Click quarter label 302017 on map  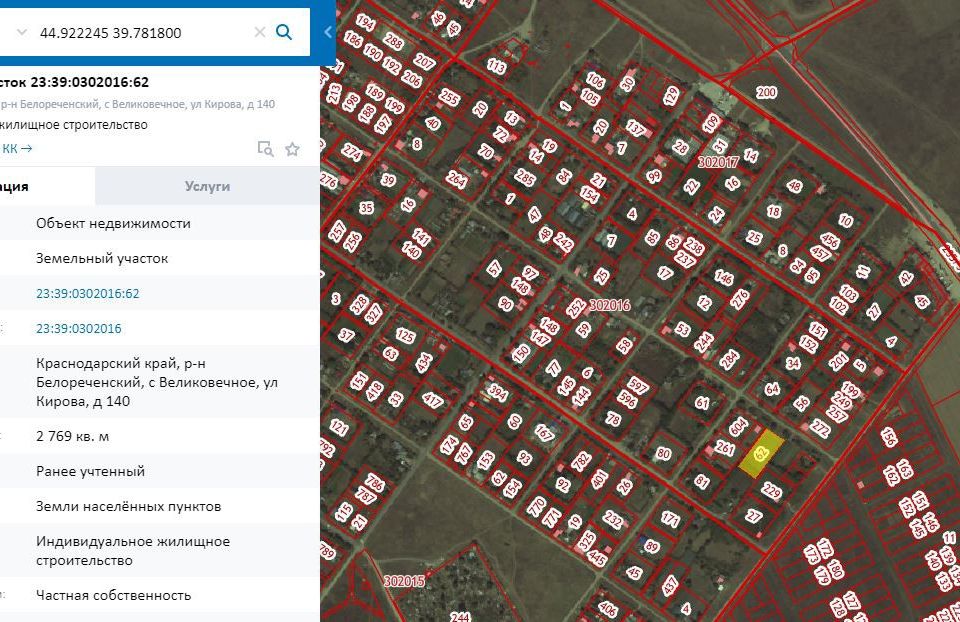pyautogui.click(x=718, y=161)
